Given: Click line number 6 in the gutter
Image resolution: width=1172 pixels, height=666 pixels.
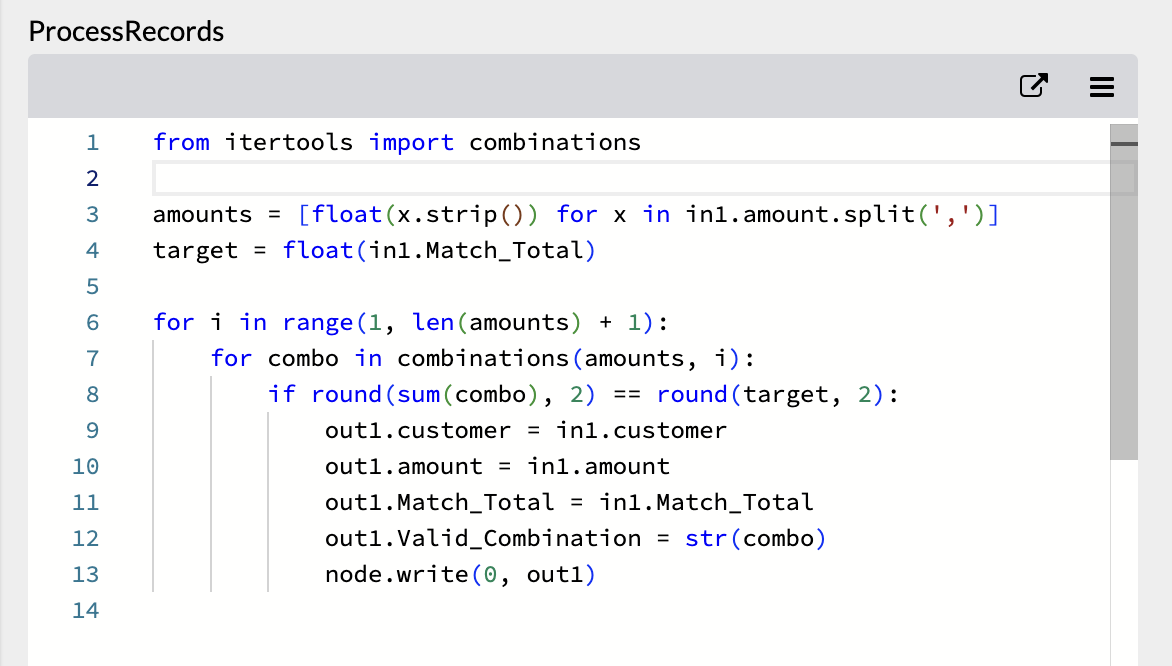Looking at the screenshot, I should pos(92,322).
